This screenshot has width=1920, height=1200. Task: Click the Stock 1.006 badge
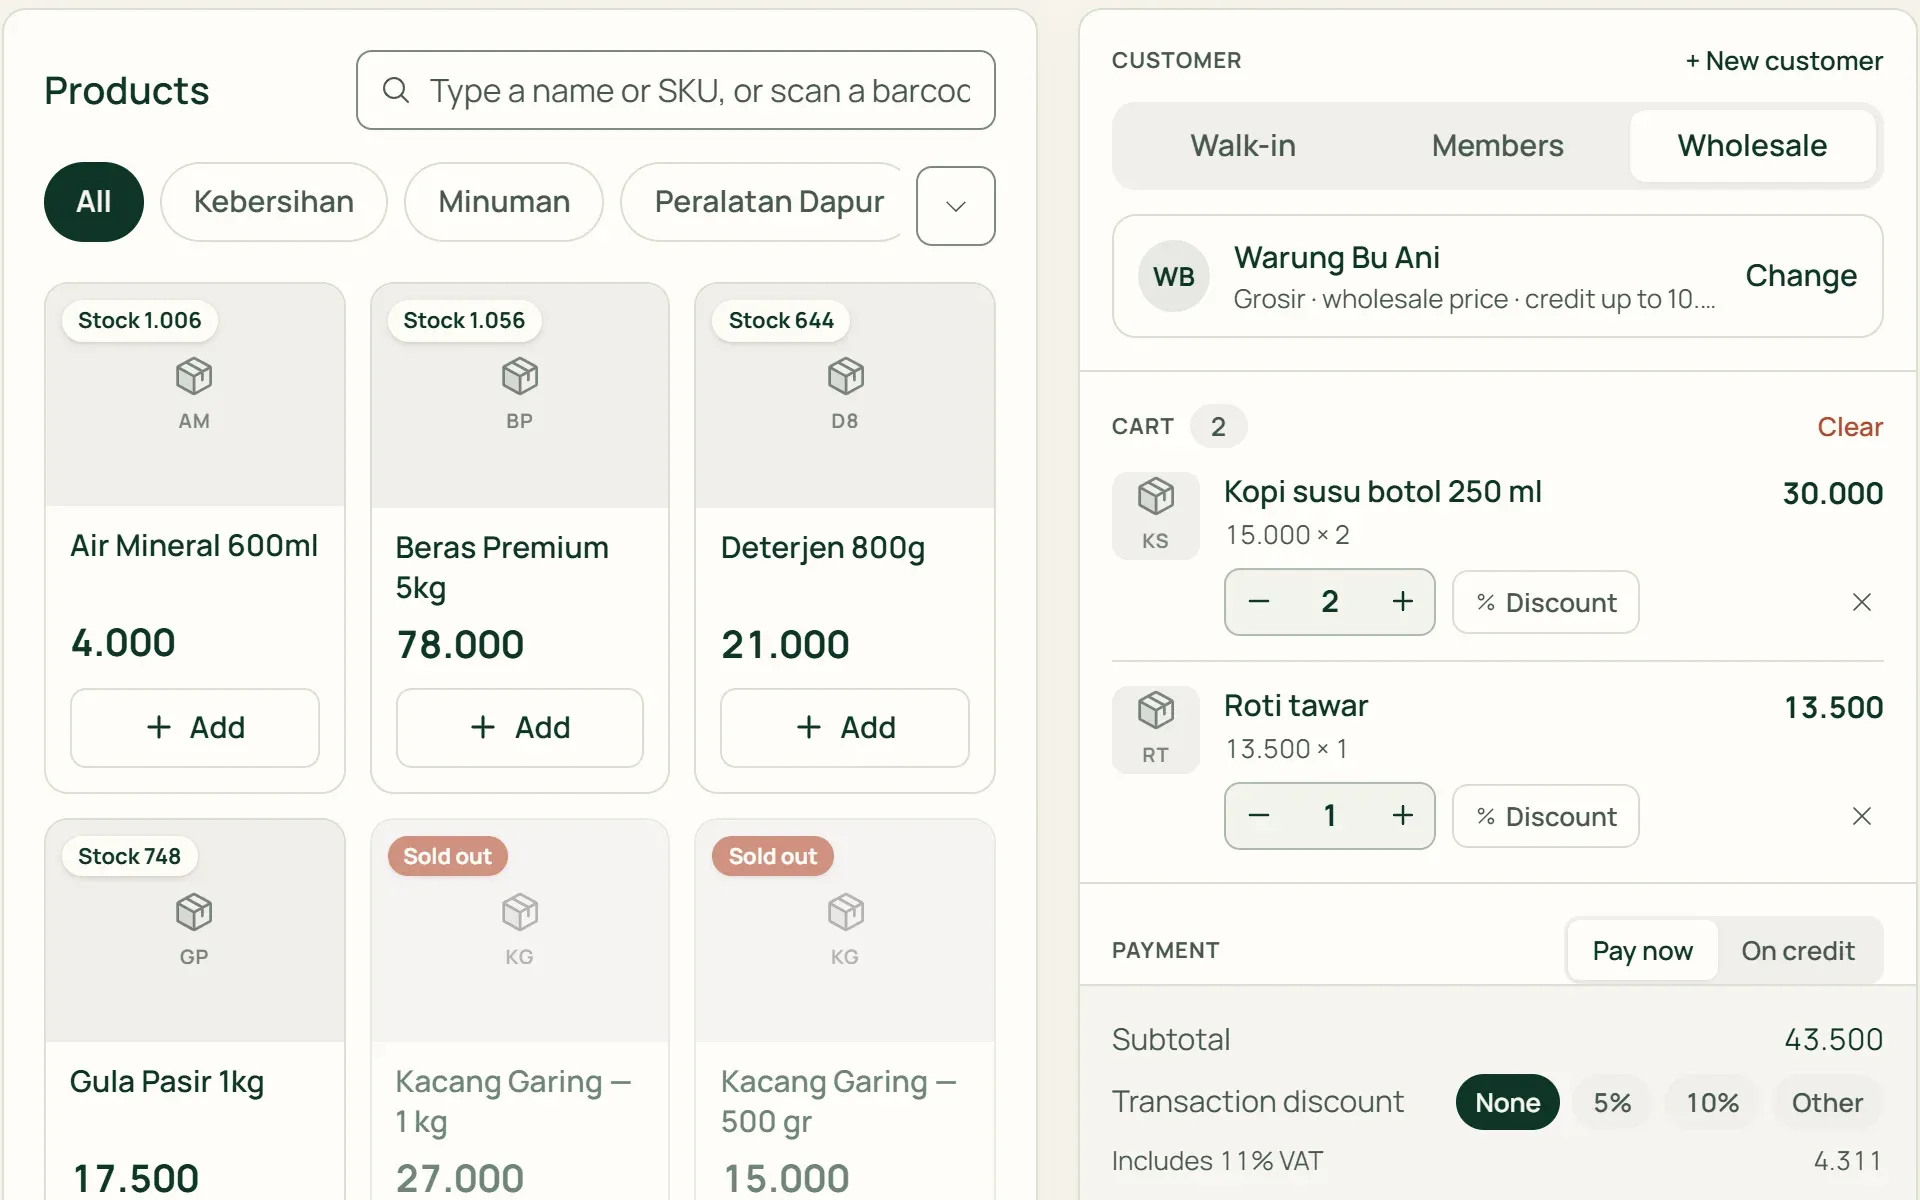pyautogui.click(x=139, y=321)
